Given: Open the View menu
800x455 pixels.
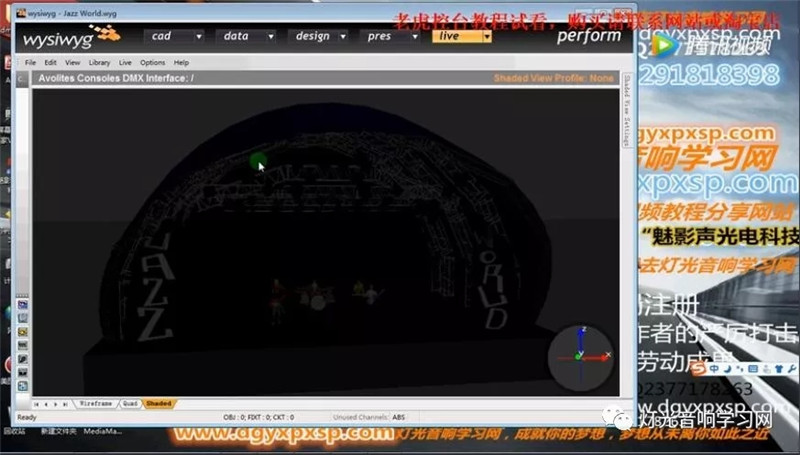Looking at the screenshot, I should pos(72,62).
